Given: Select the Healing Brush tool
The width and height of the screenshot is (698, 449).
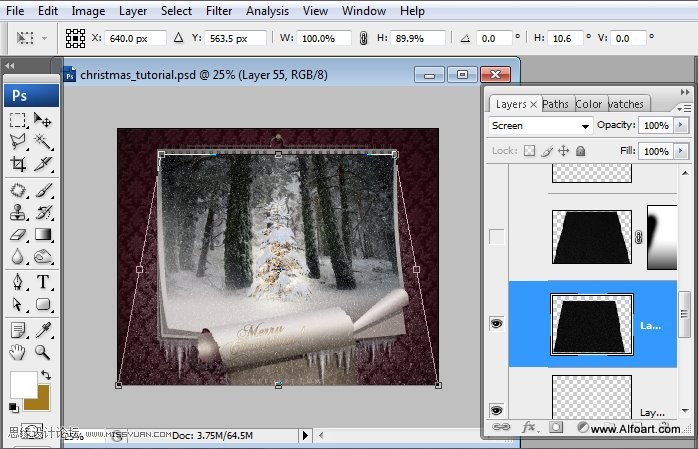Looking at the screenshot, I should (18, 190).
